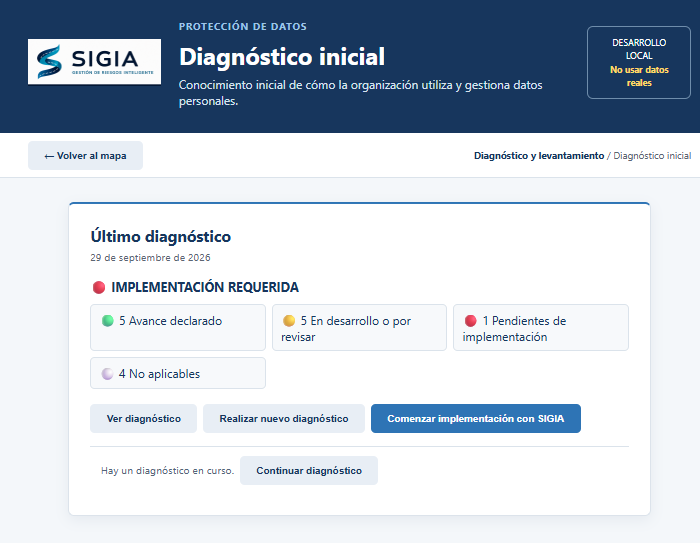Click the Último diagnóstico heading
The width and height of the screenshot is (700, 543).
[161, 236]
